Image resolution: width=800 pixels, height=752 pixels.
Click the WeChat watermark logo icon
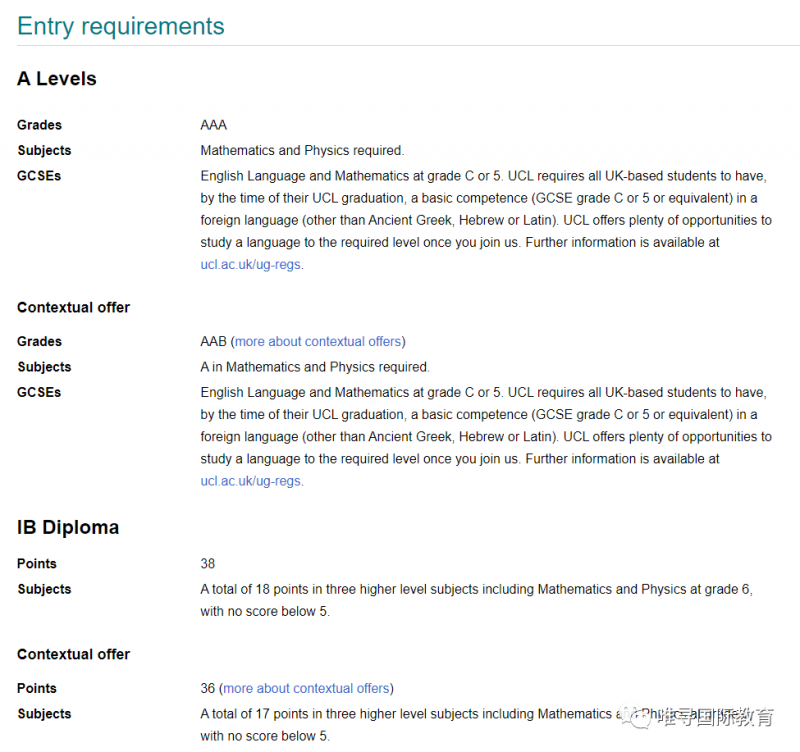tap(637, 716)
